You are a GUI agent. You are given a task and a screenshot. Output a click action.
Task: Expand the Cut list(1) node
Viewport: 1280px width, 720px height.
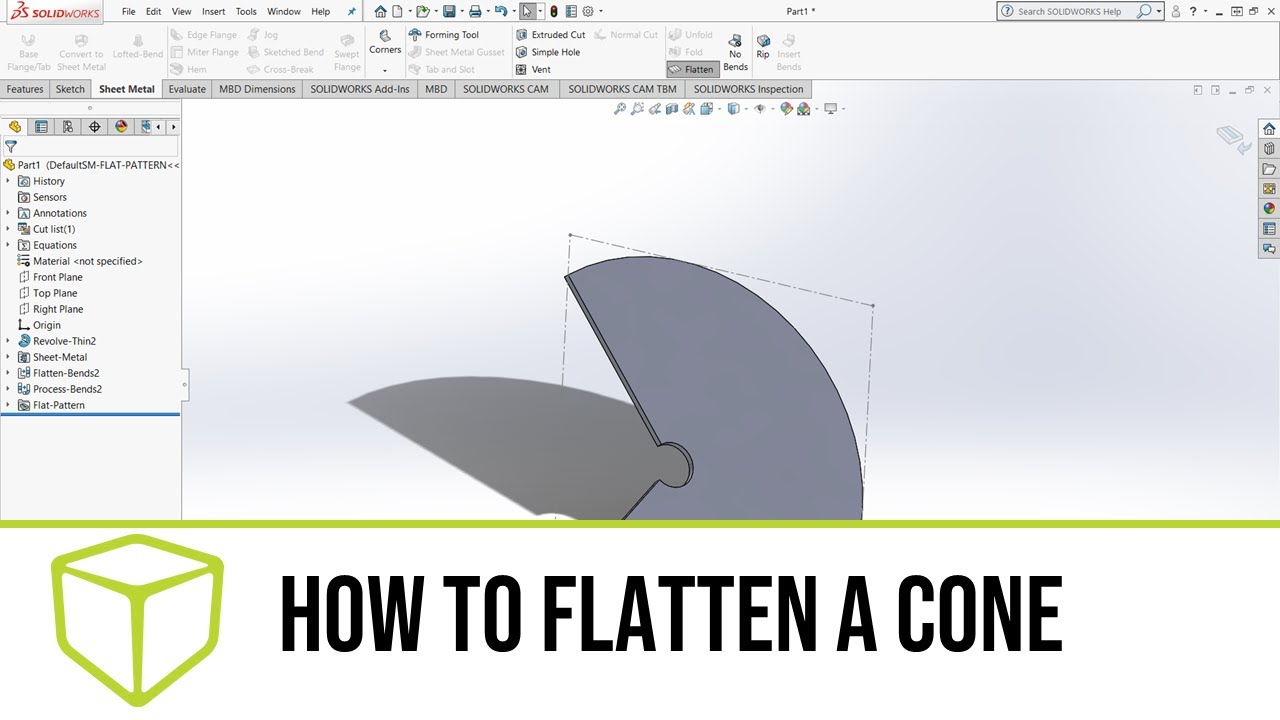[x=8, y=229]
